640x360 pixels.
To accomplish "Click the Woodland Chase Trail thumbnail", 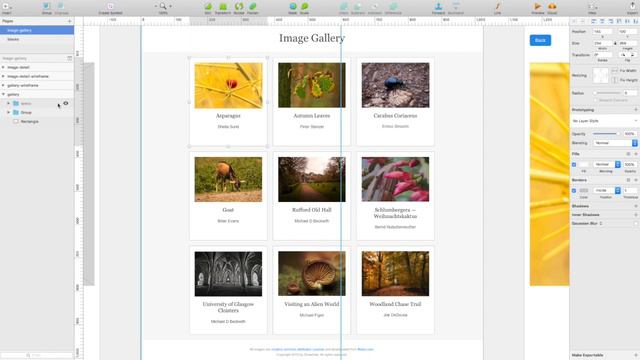I will coord(395,273).
